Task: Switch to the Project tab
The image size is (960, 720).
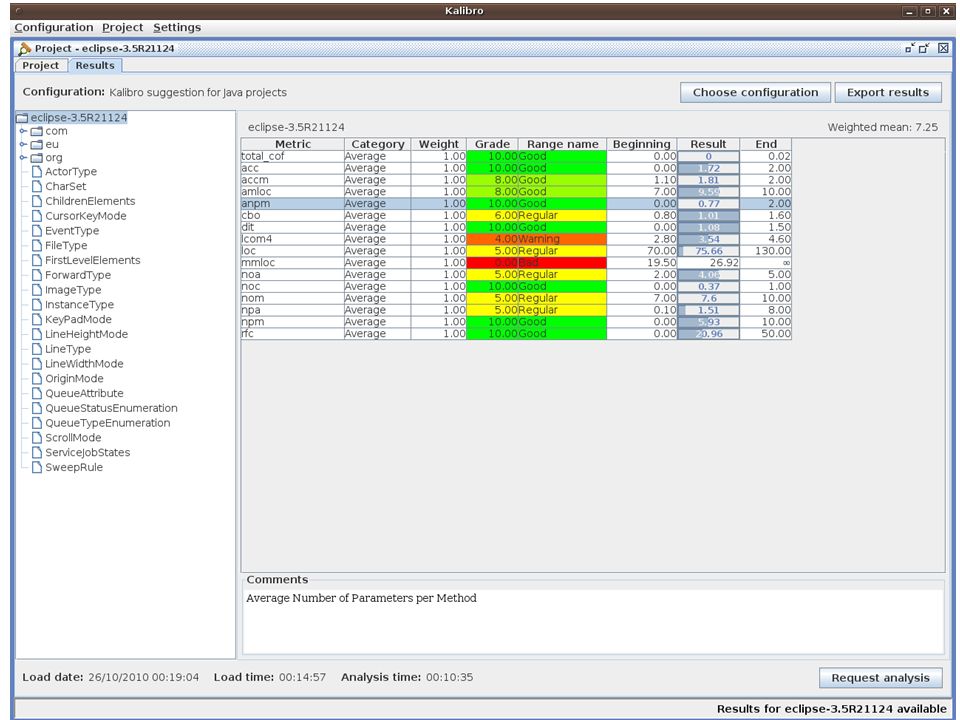Action: point(40,66)
